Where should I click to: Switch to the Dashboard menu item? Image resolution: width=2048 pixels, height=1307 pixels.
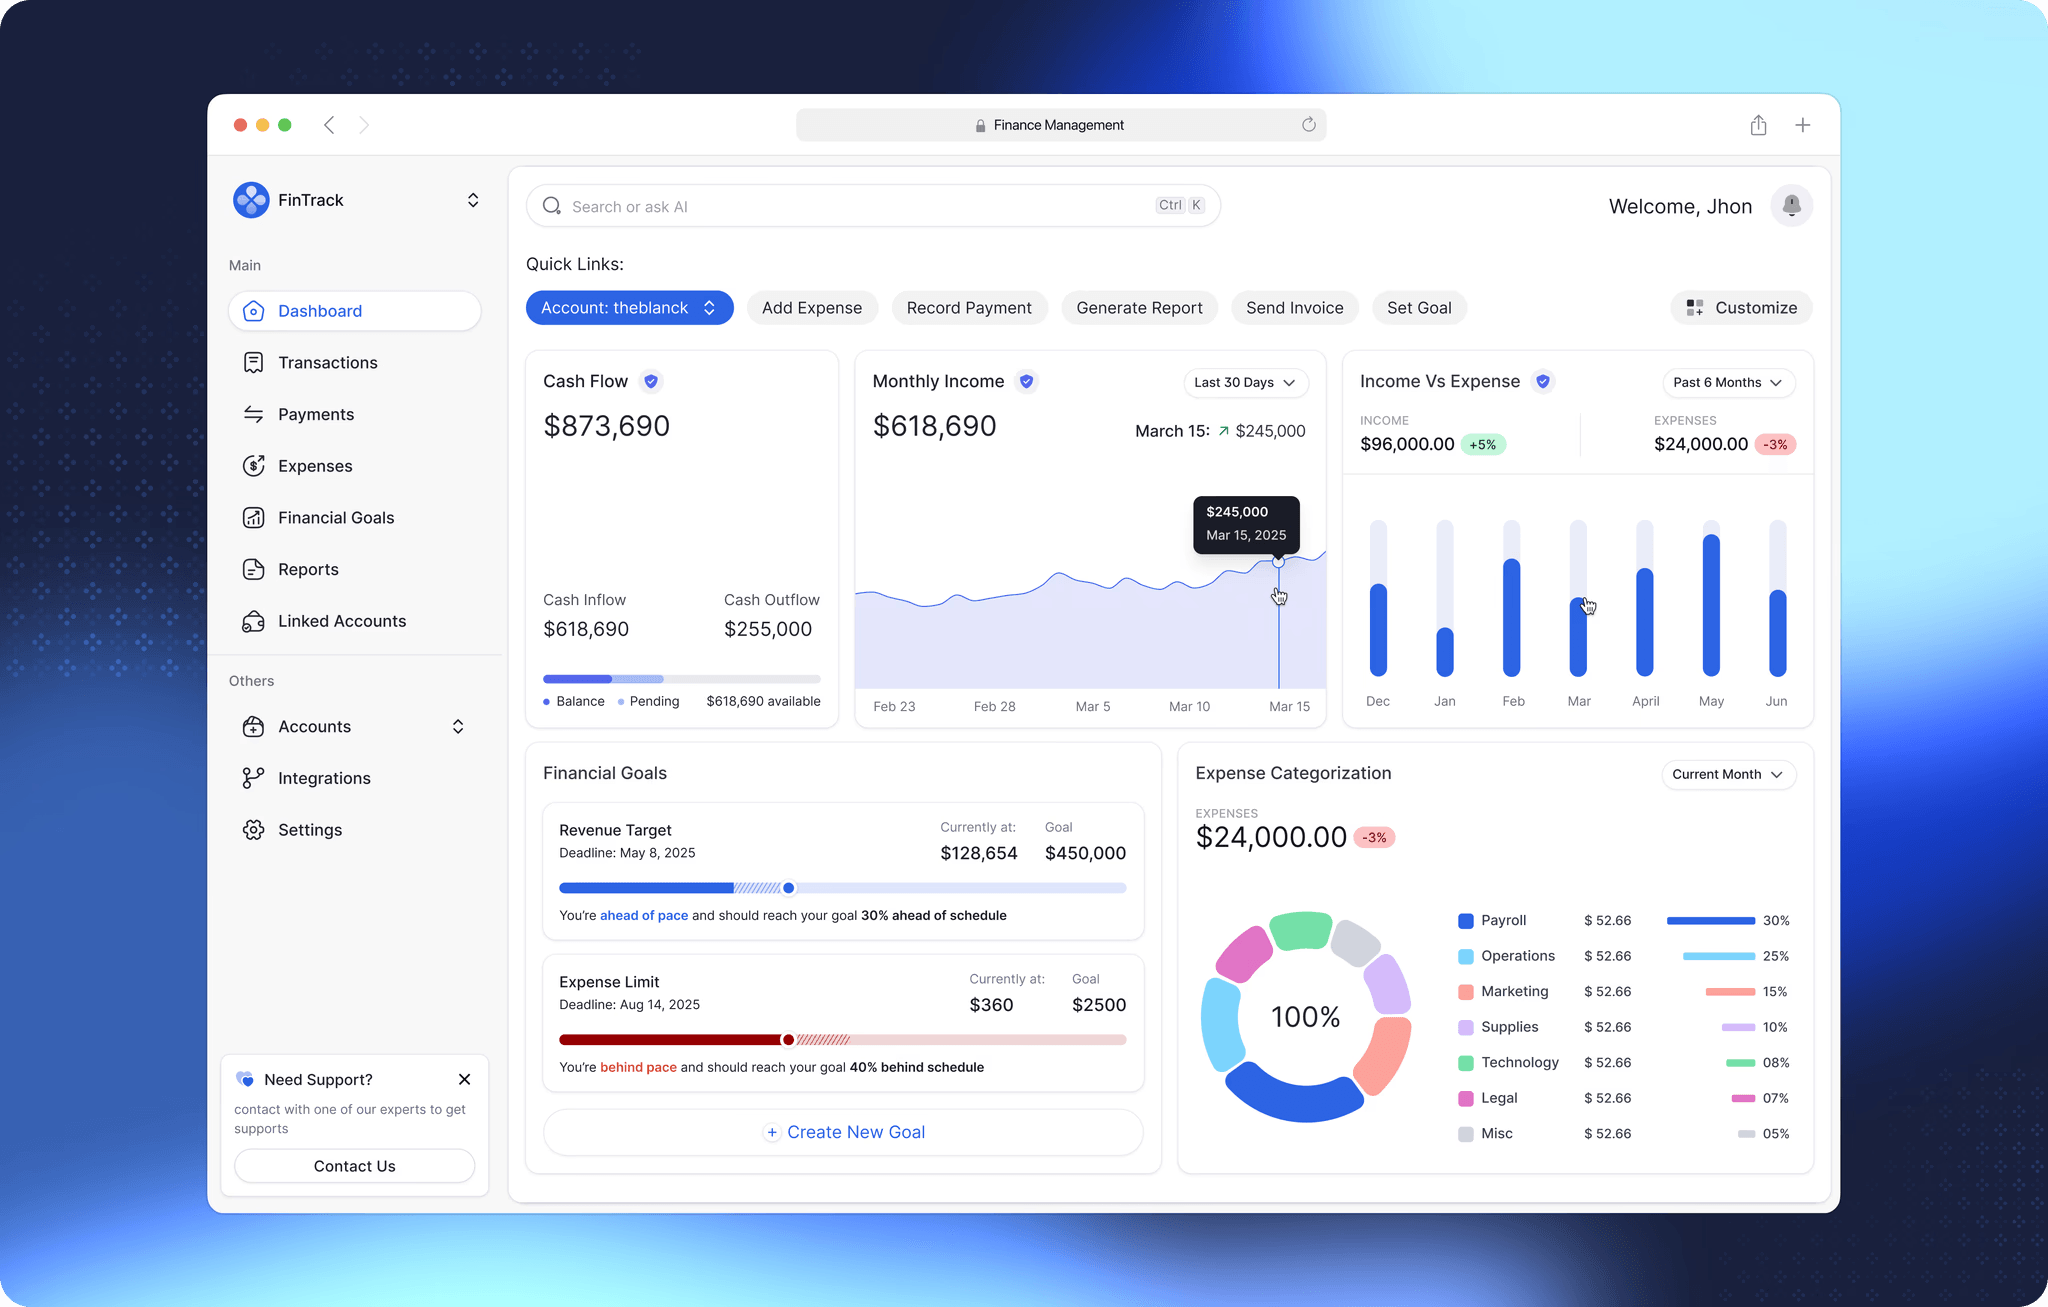tap(319, 311)
